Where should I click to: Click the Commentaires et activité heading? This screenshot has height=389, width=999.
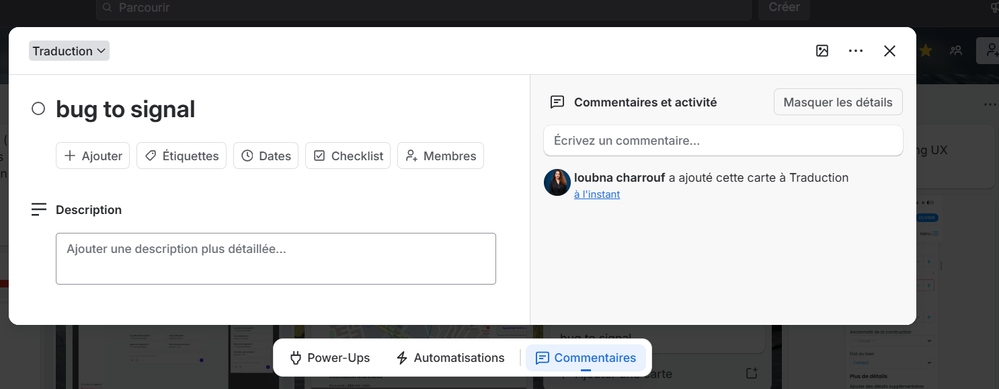pyautogui.click(x=645, y=102)
